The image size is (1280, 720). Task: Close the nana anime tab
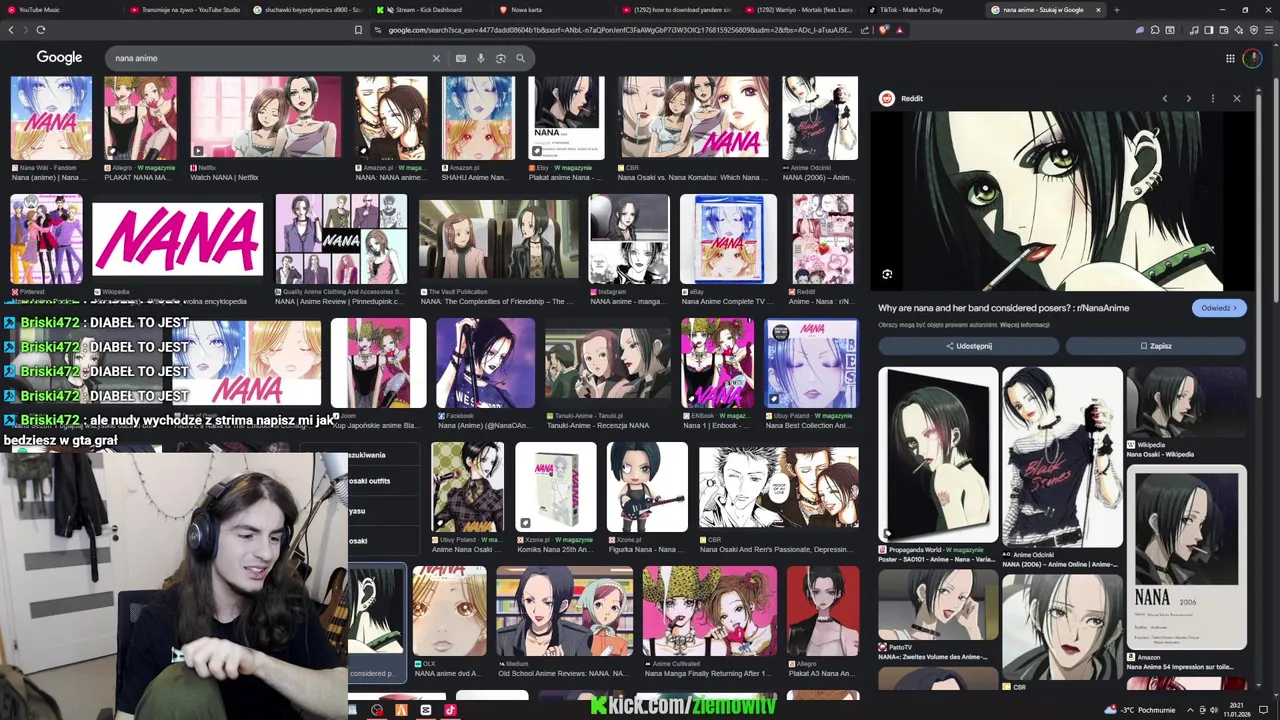click(x=1098, y=10)
